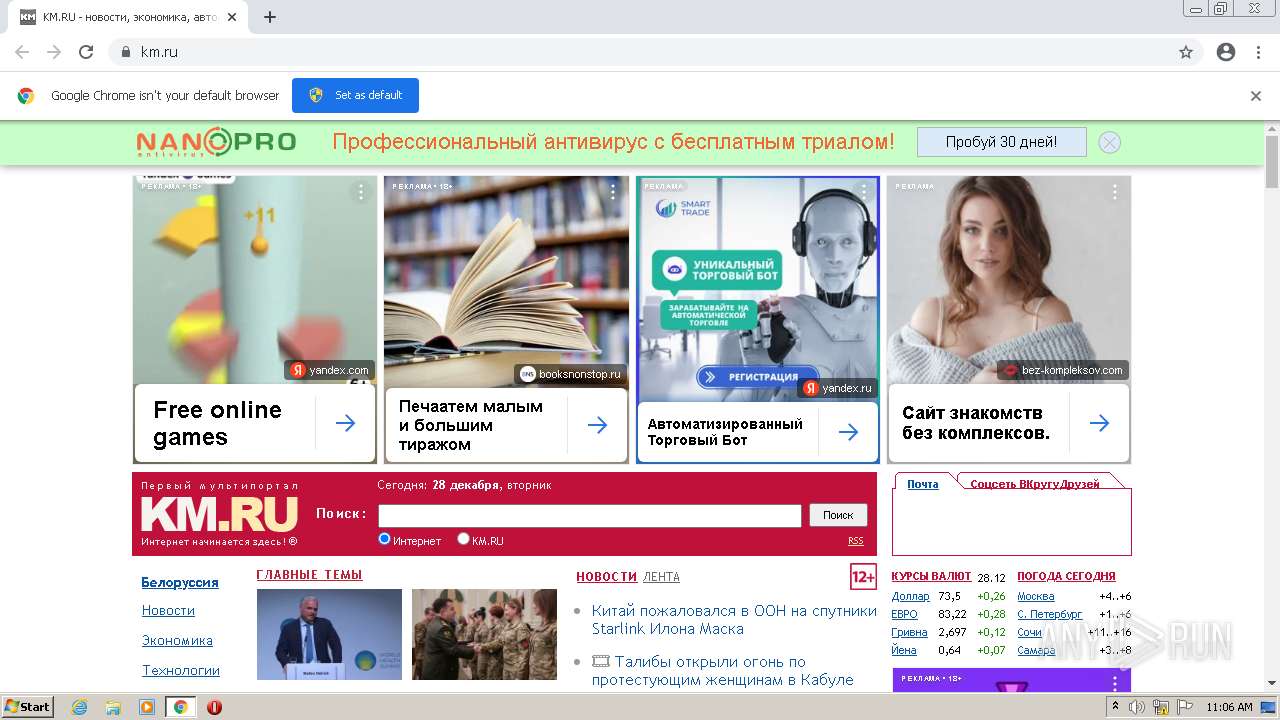Image resolution: width=1280 pixels, height=720 pixels.
Task: Click the ЕВРО currency link
Action: point(904,614)
